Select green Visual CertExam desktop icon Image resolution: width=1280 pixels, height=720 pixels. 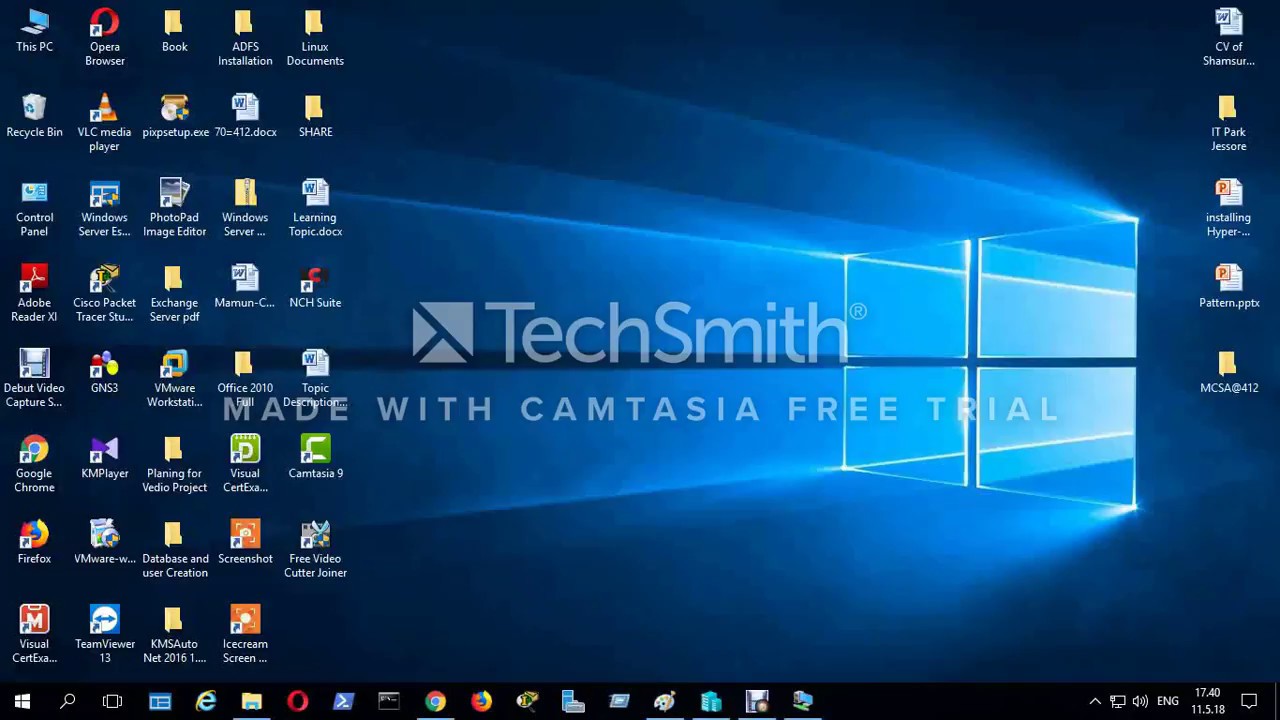pos(245,465)
